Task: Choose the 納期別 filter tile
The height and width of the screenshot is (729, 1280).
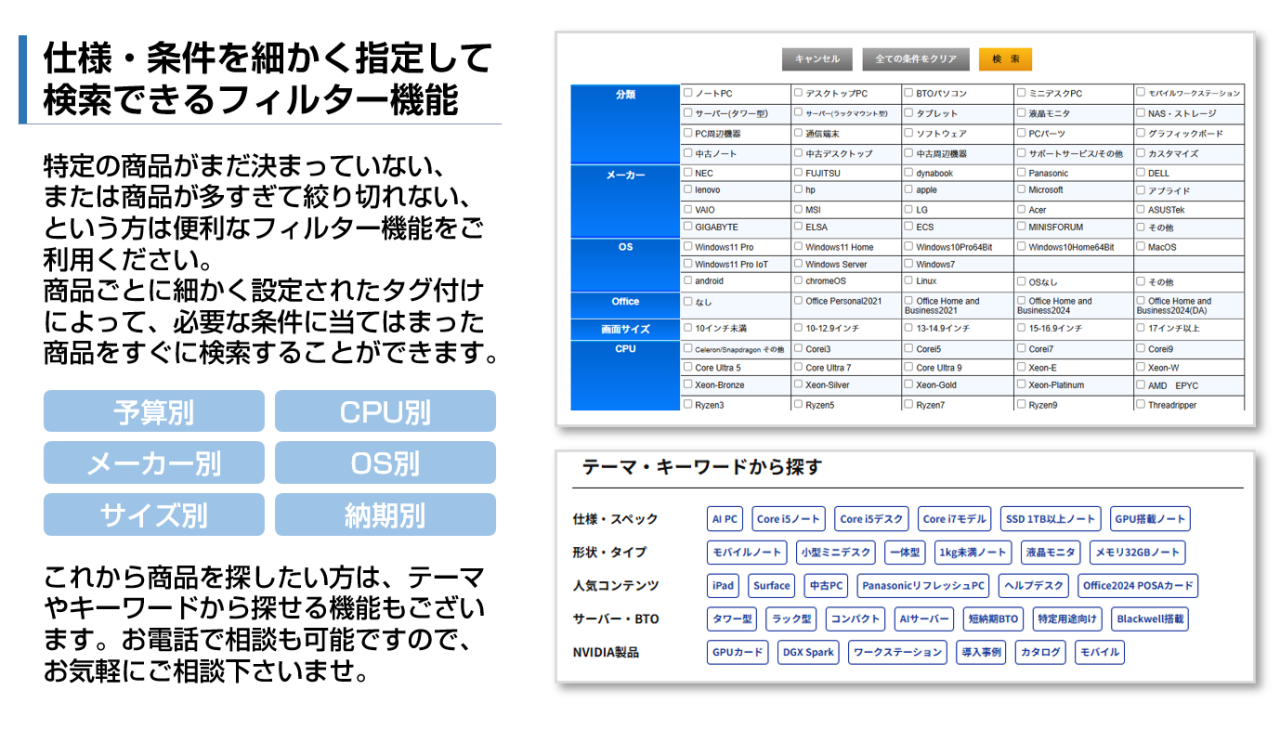Action: [x=385, y=515]
